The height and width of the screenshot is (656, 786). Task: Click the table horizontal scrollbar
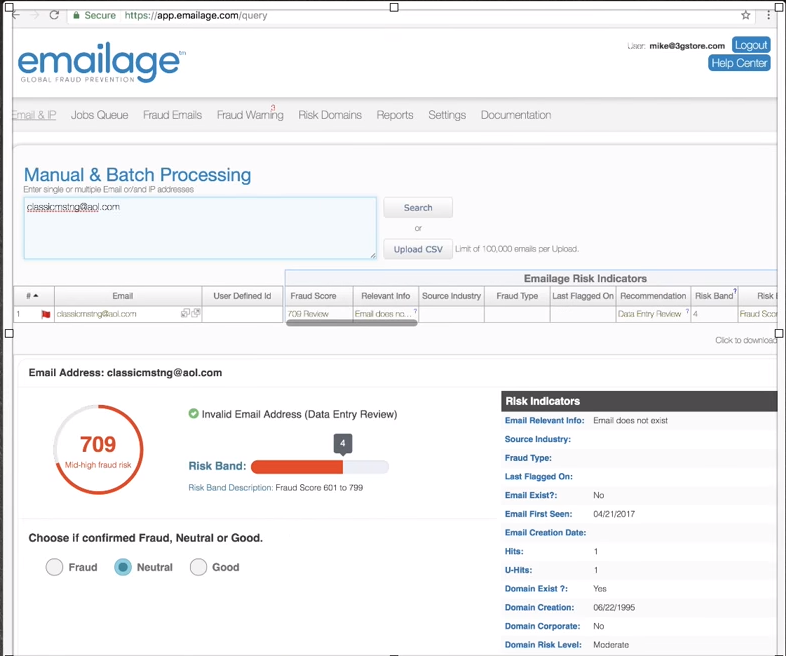[x=351, y=323]
